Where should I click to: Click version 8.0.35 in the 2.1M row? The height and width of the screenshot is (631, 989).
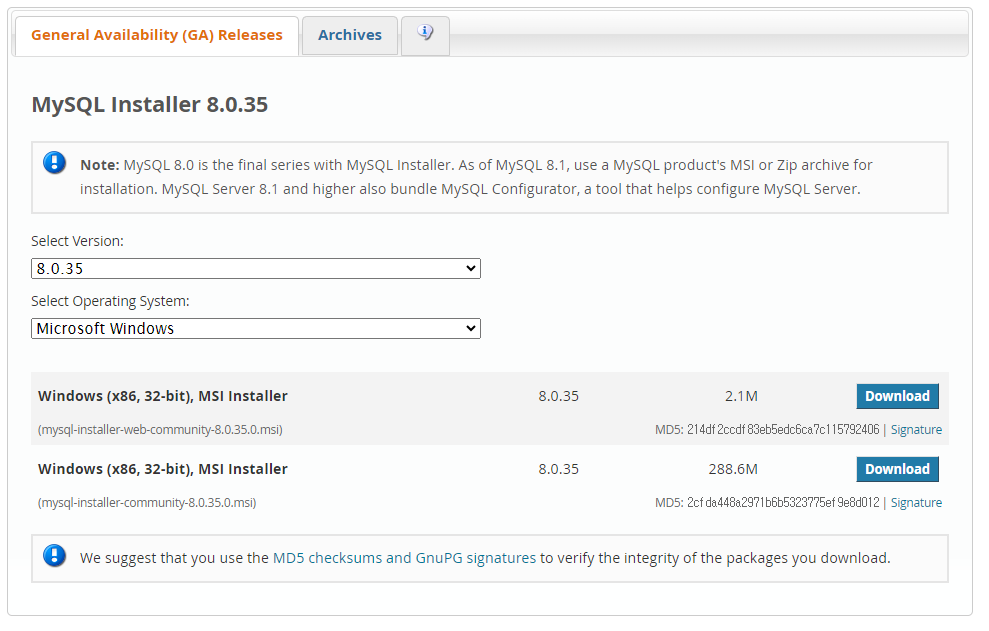pyautogui.click(x=558, y=396)
